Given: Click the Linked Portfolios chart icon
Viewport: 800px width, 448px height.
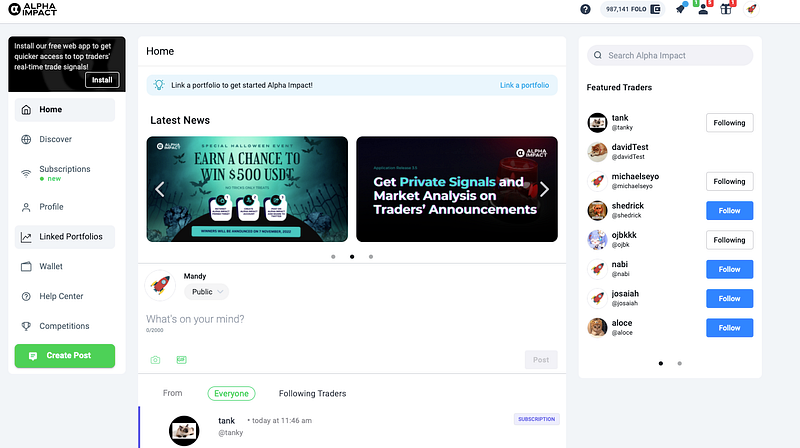Looking at the screenshot, I should (26, 237).
